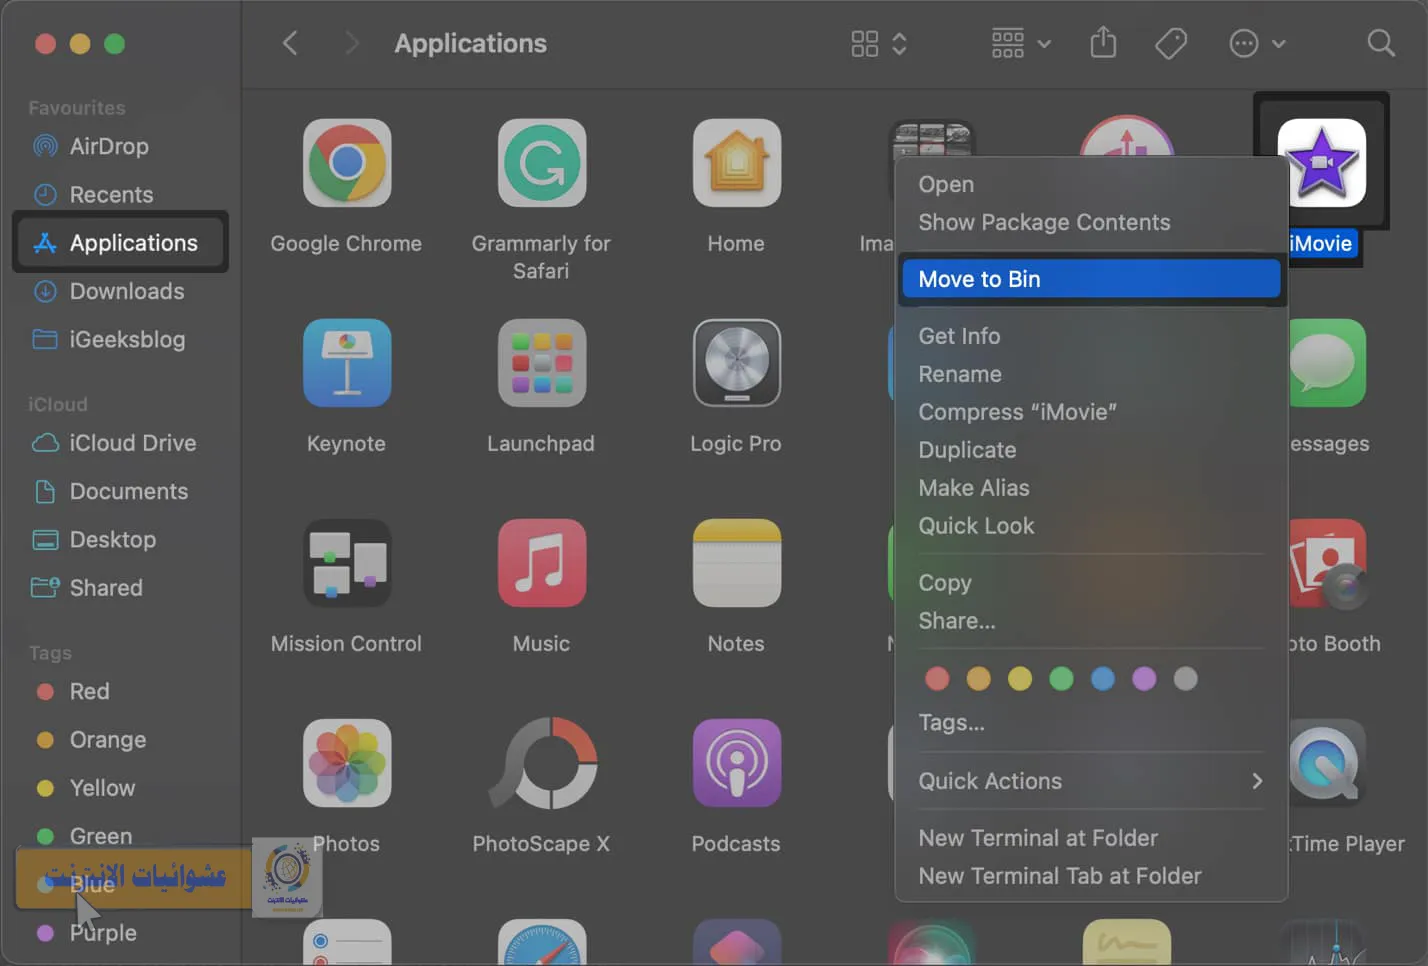Choose Copy in context menu
Screen dimensions: 1428x966
point(945,583)
